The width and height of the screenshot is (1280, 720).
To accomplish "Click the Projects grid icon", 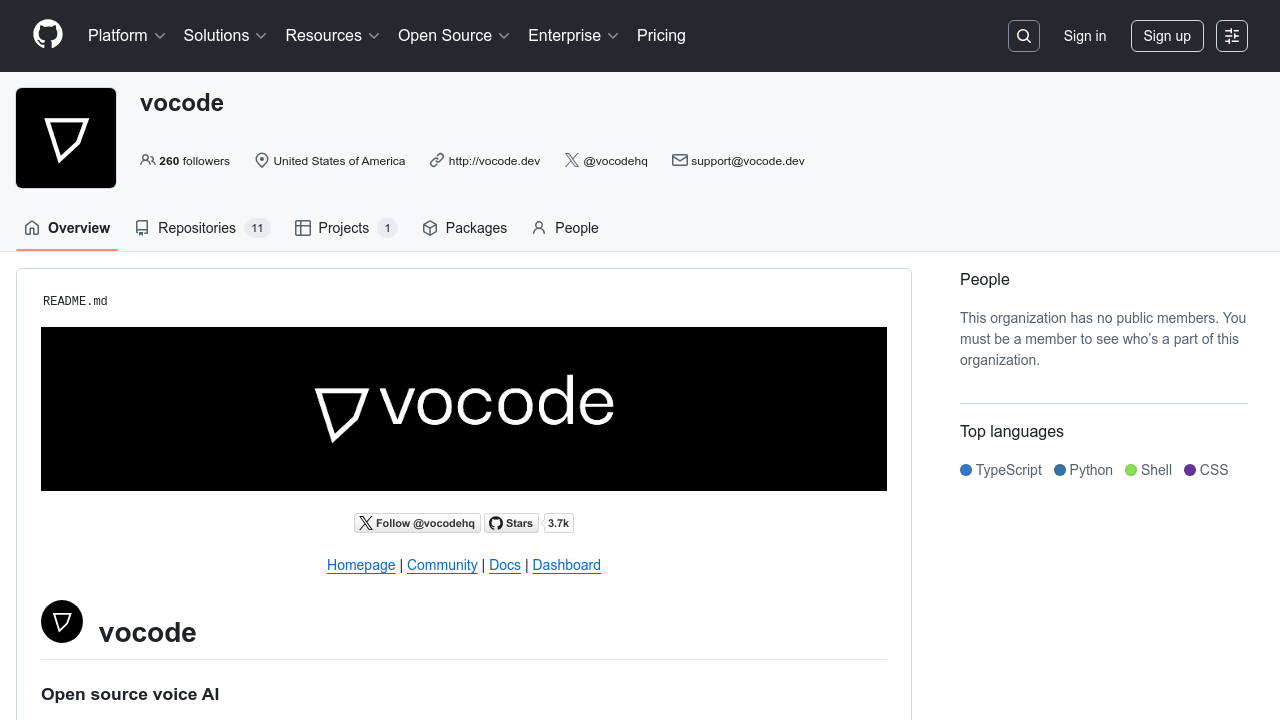I will [x=302, y=228].
